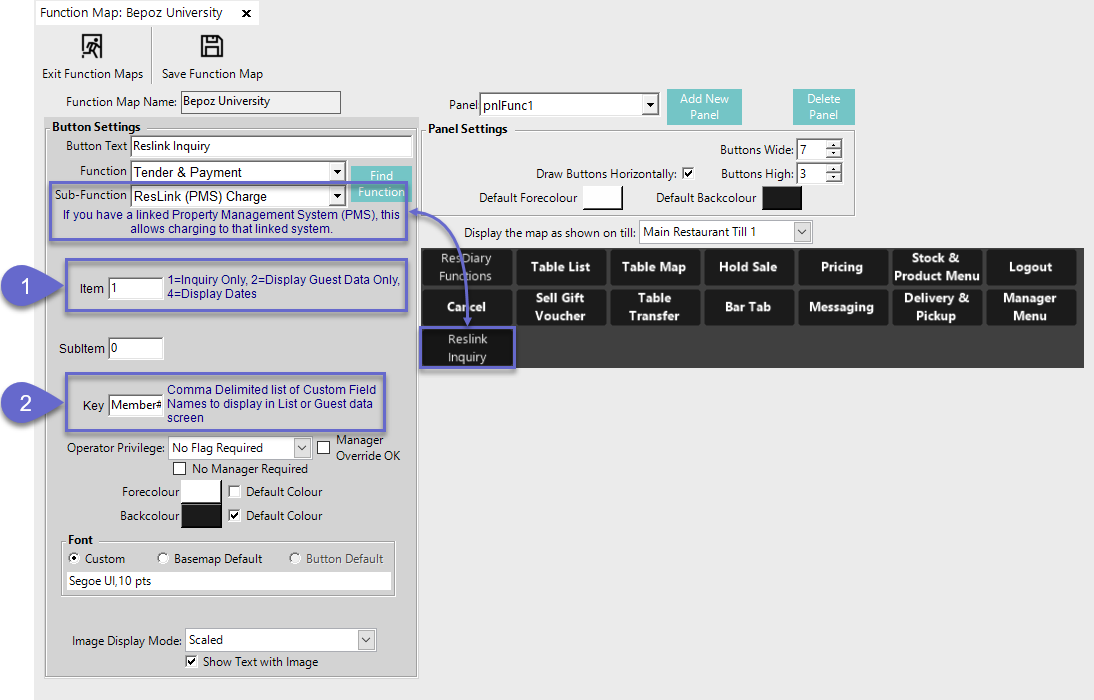The width and height of the screenshot is (1094, 700).
Task: Select the Messaging map button
Action: (x=841, y=307)
